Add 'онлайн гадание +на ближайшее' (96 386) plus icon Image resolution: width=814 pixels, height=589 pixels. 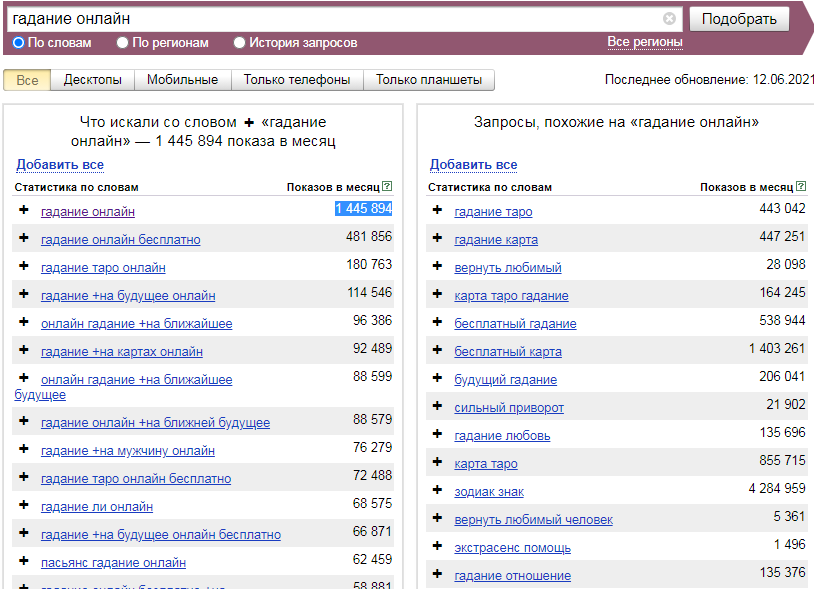pos(23,322)
